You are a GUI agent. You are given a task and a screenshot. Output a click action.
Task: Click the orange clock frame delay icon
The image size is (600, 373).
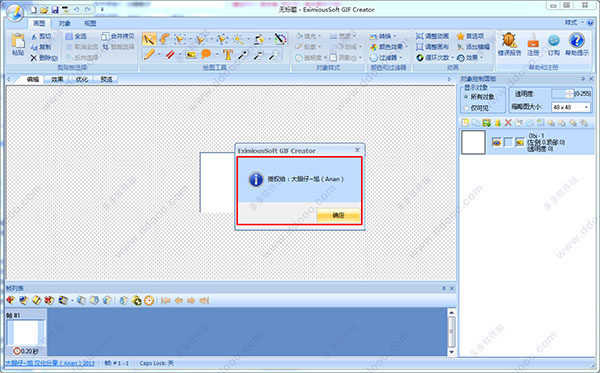(x=149, y=300)
